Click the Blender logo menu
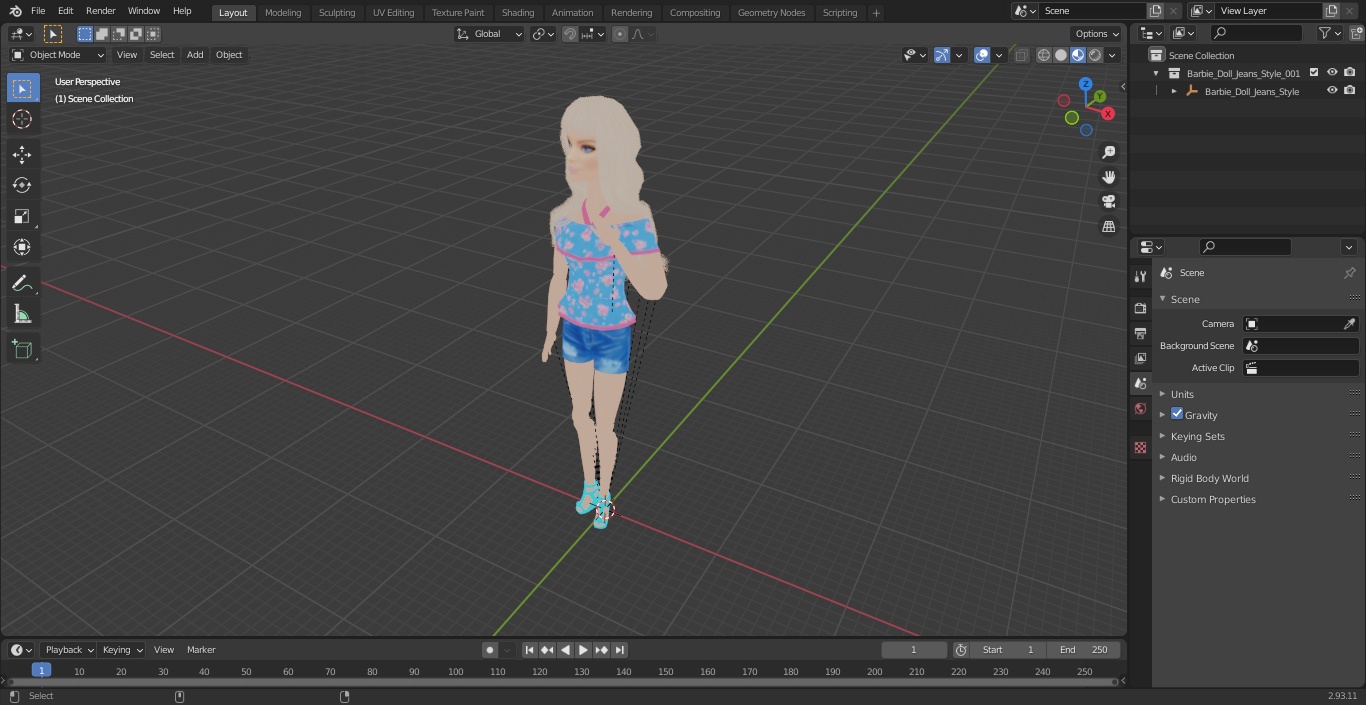Viewport: 1366px width, 705px height. (x=15, y=11)
